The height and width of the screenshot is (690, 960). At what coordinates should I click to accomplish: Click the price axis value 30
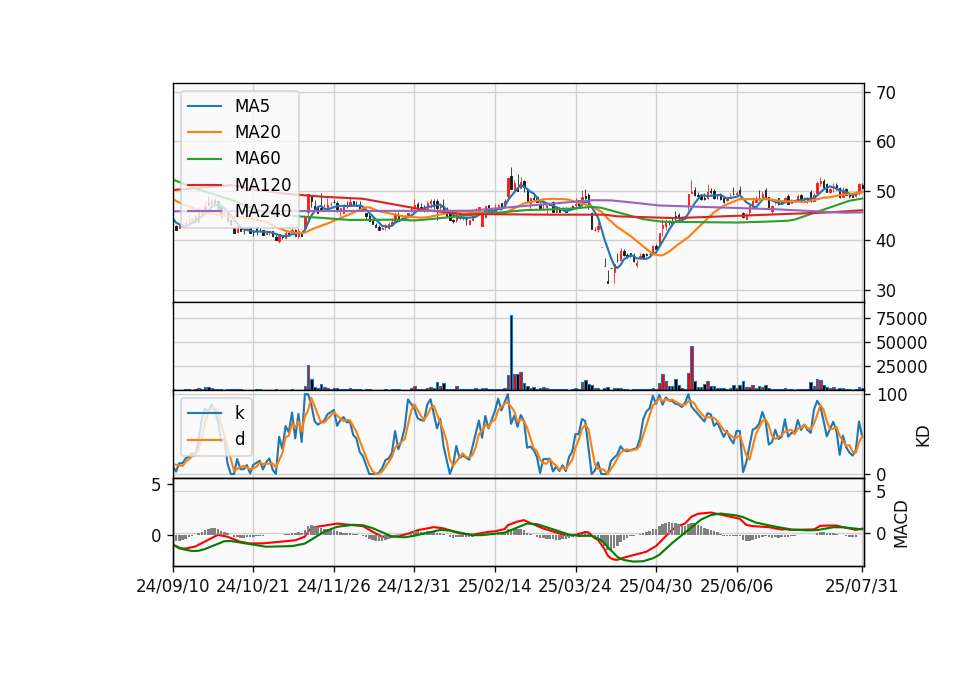coord(886,291)
